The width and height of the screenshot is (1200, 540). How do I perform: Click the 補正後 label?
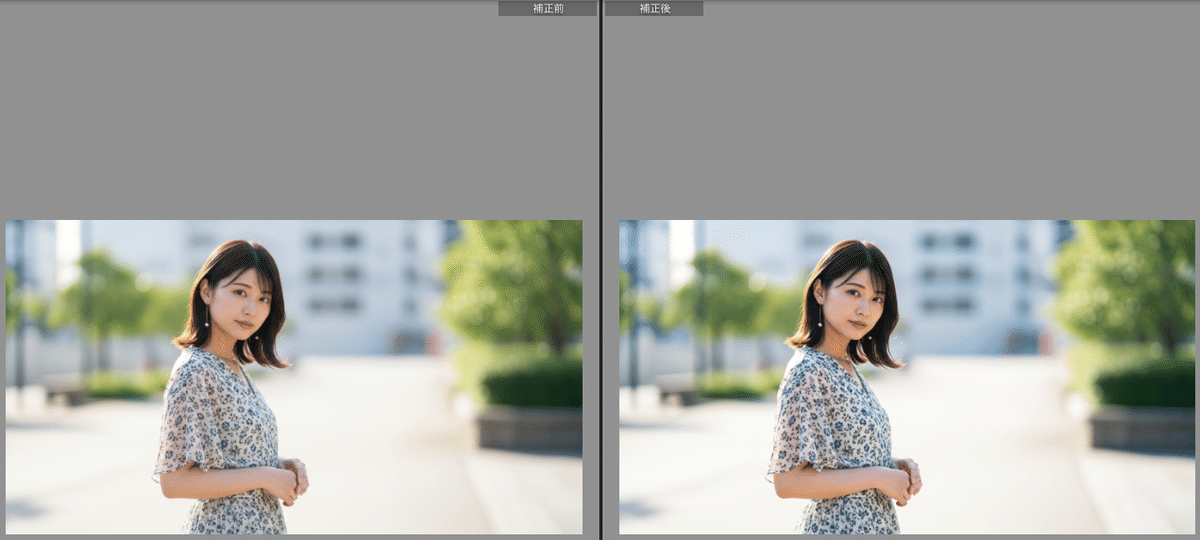(654, 8)
